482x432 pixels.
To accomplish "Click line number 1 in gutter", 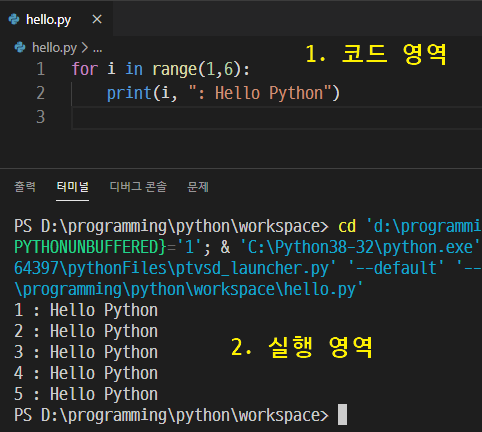I will pyautogui.click(x=41, y=69).
